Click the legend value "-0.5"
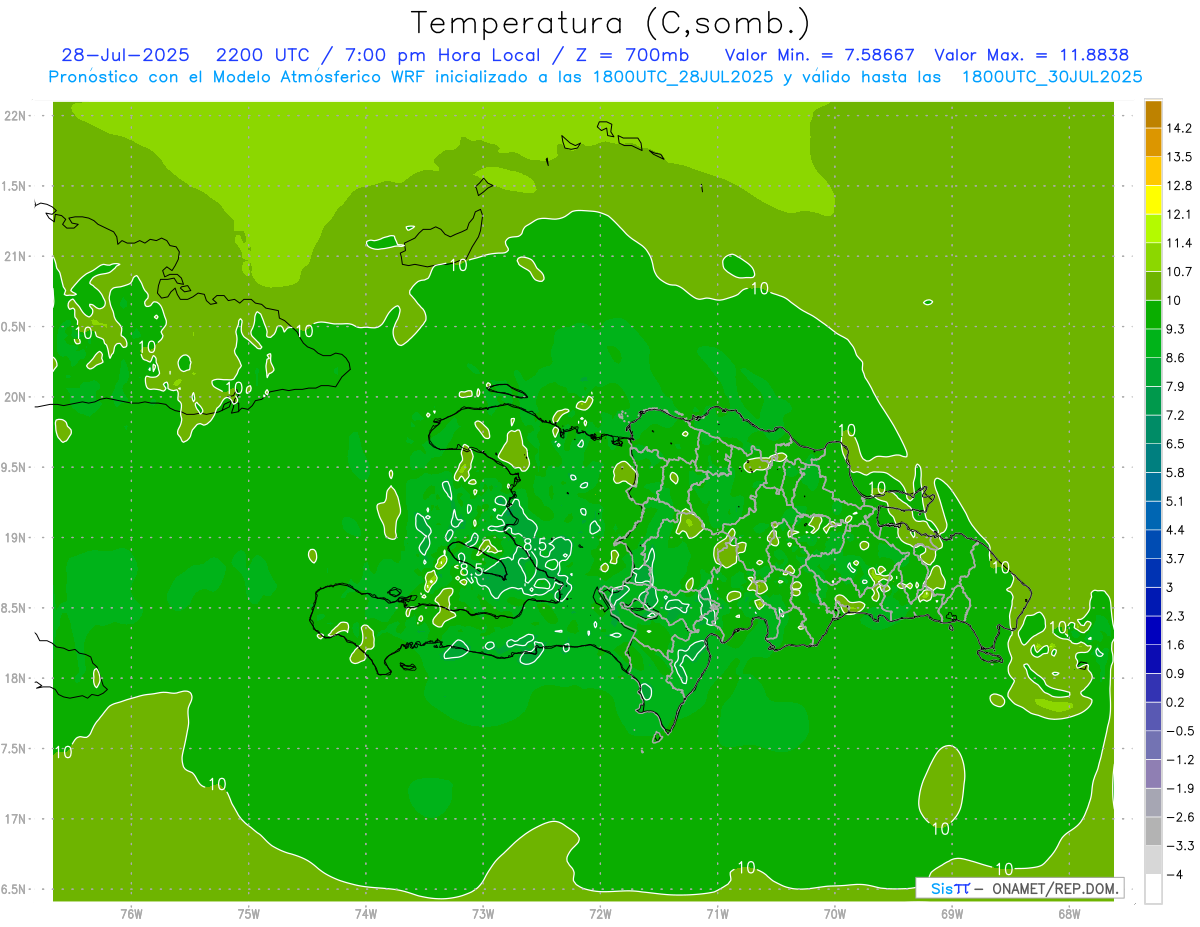This screenshot has height=927, width=1200. pos(1179,731)
